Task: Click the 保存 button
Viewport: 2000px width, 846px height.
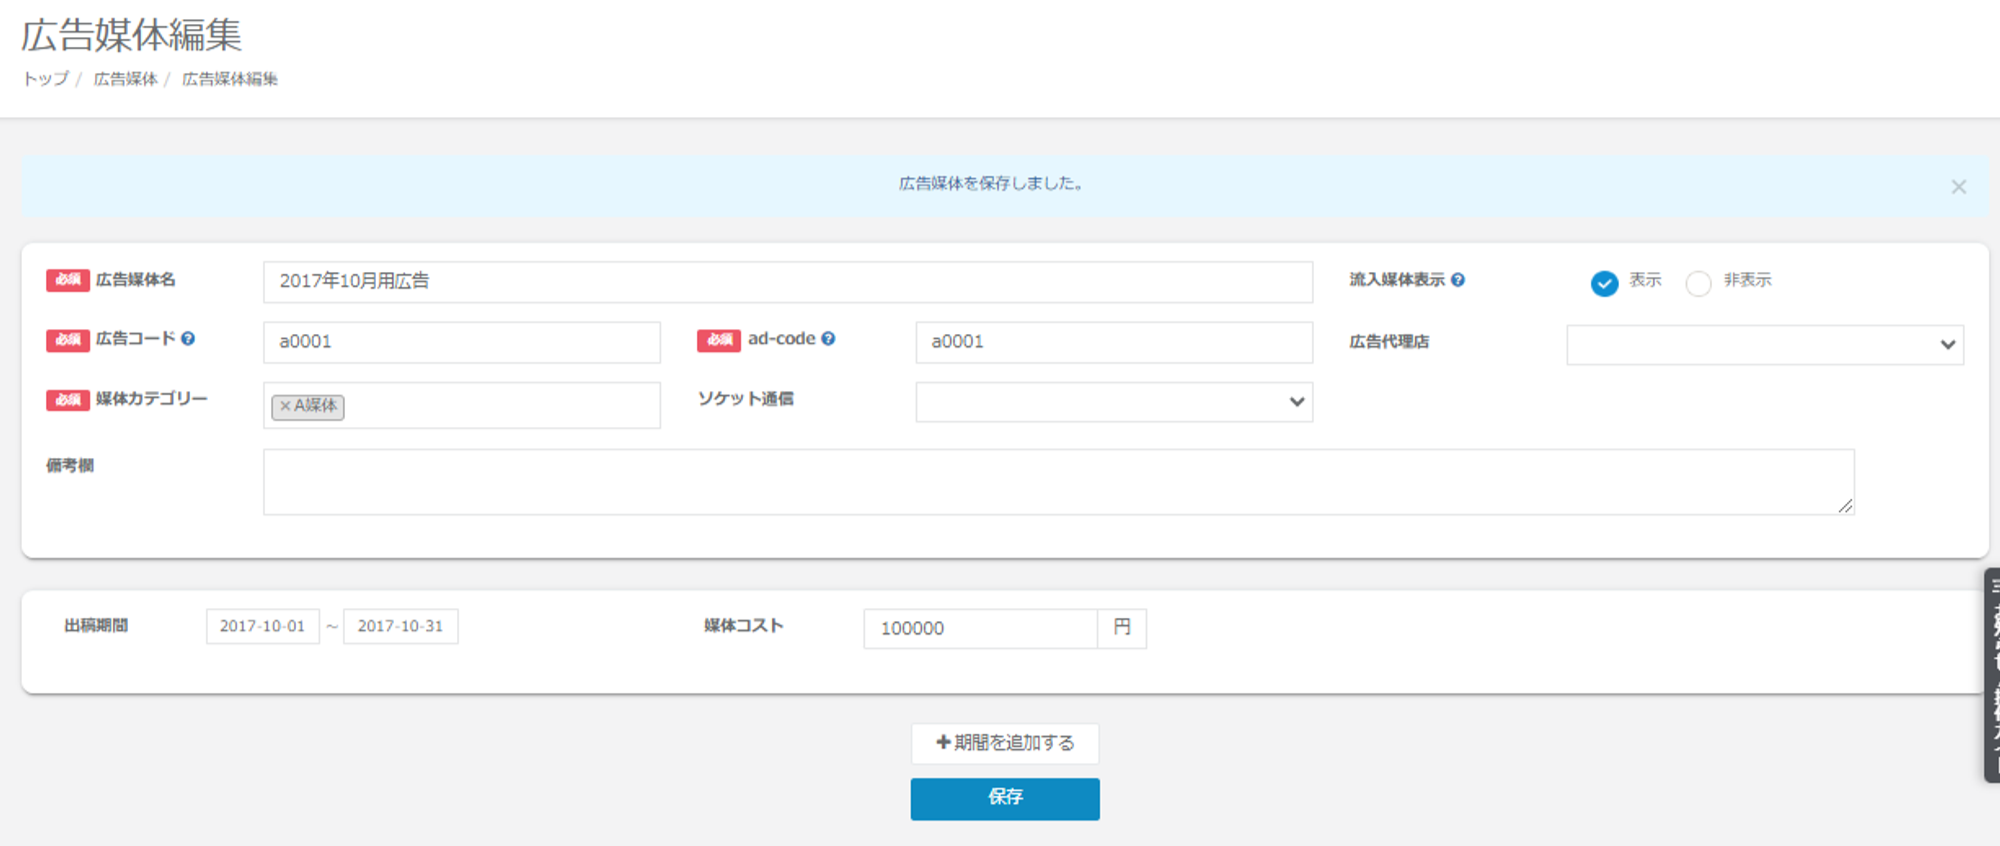Action: [x=1004, y=798]
